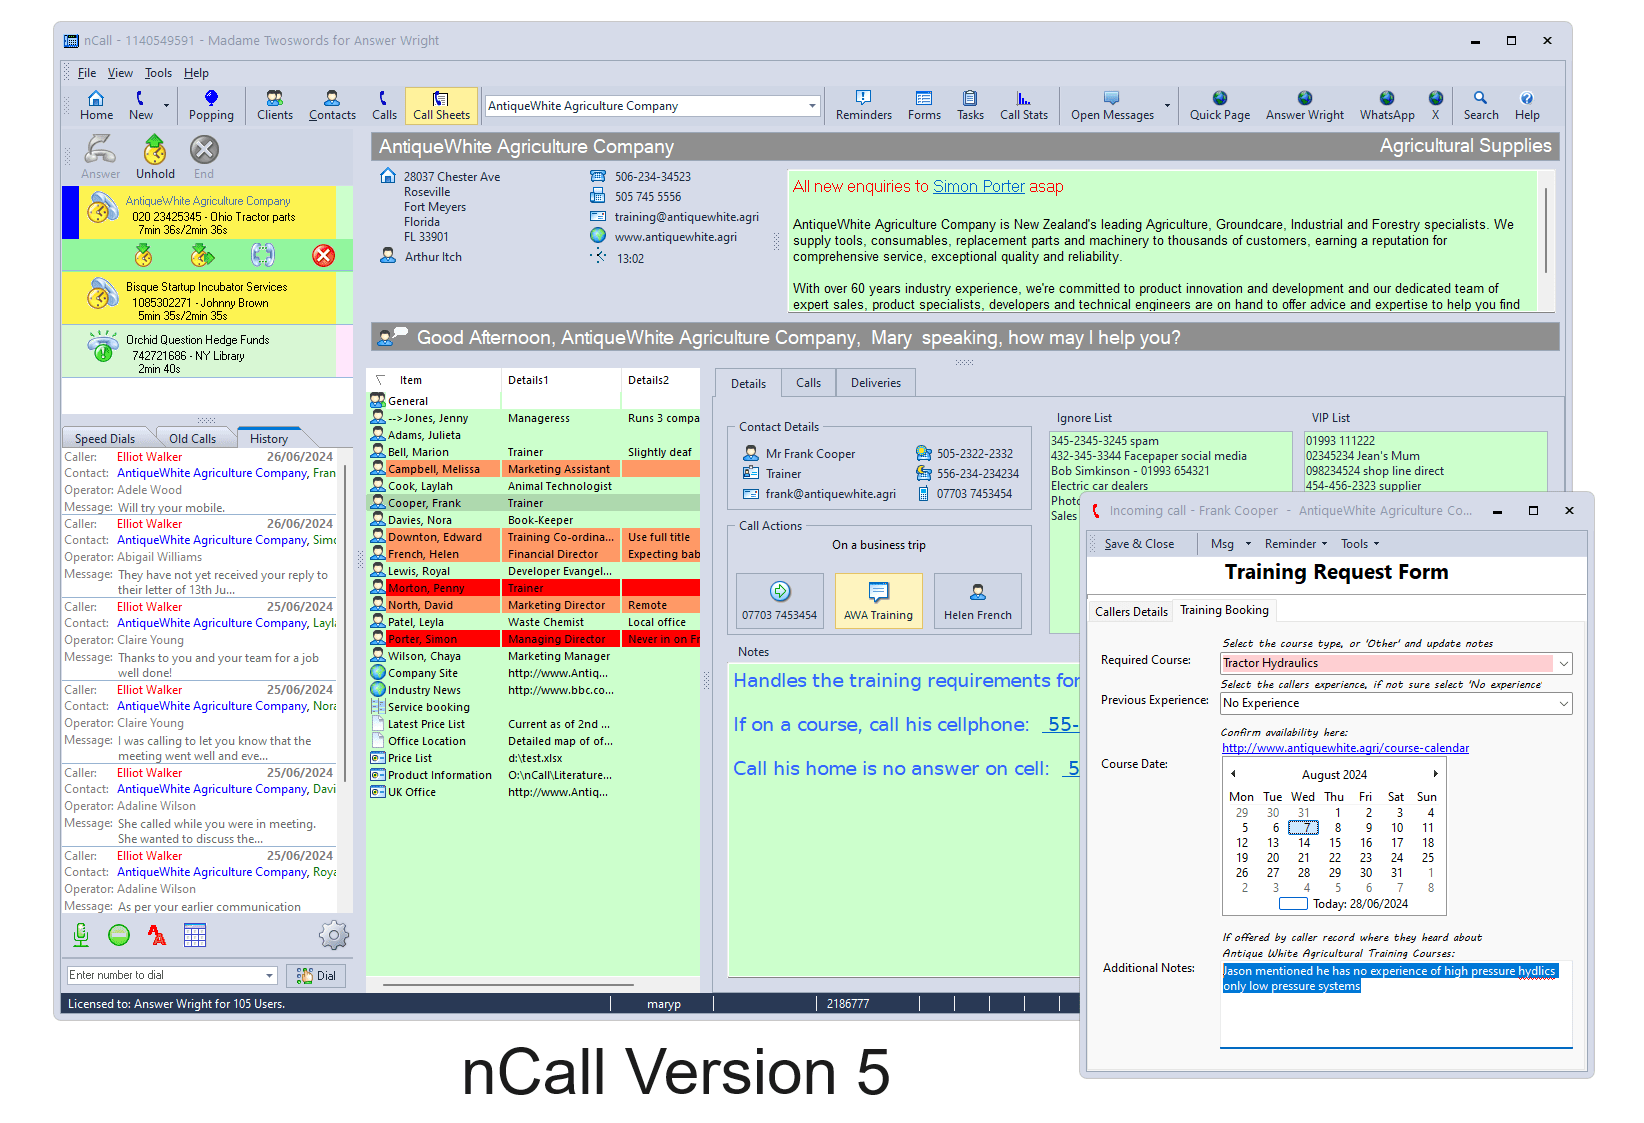Open the Contacts toolbar icon
This screenshot has width=1644, height=1123.
[332, 105]
